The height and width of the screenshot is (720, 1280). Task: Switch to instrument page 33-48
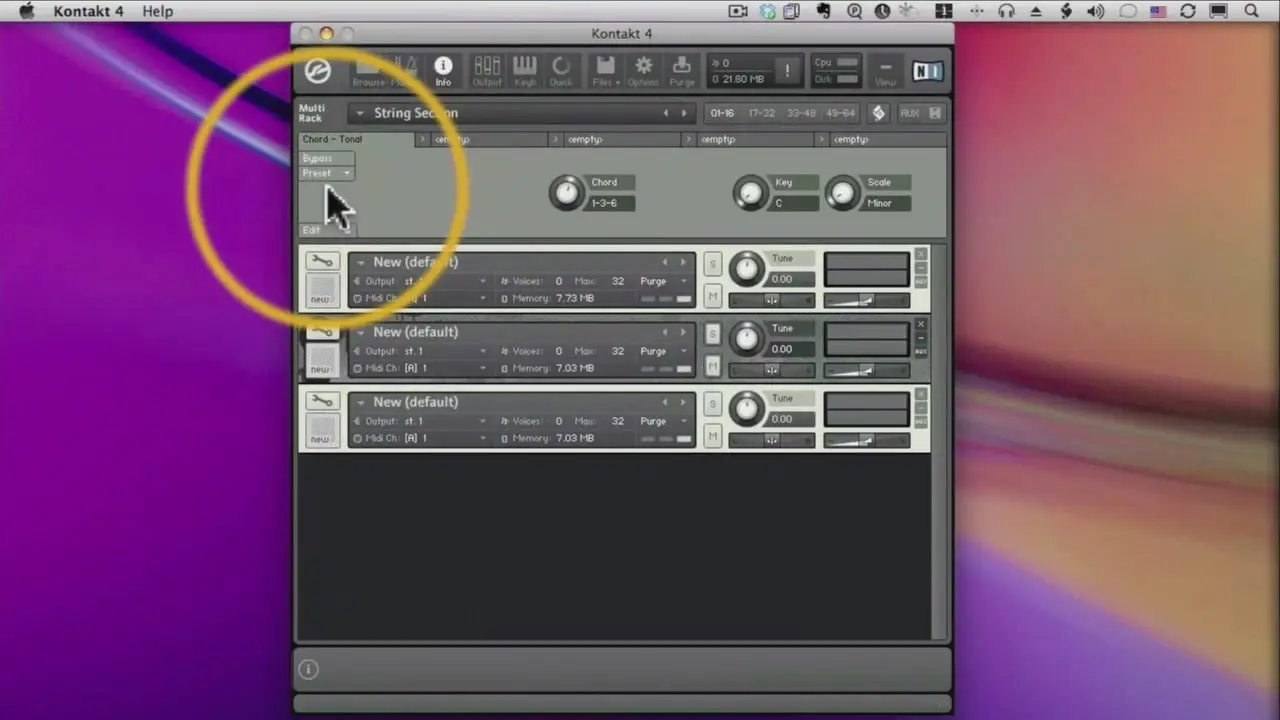(801, 113)
